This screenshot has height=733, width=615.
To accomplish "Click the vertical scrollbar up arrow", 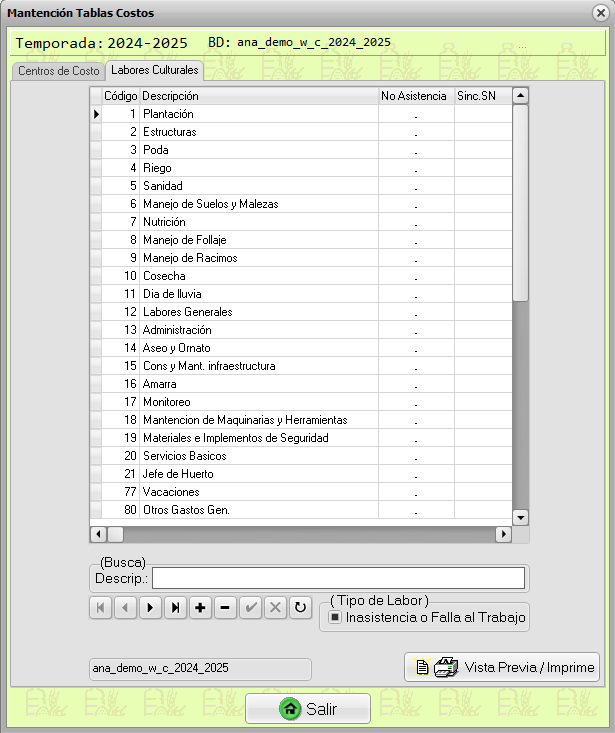I will (520, 96).
